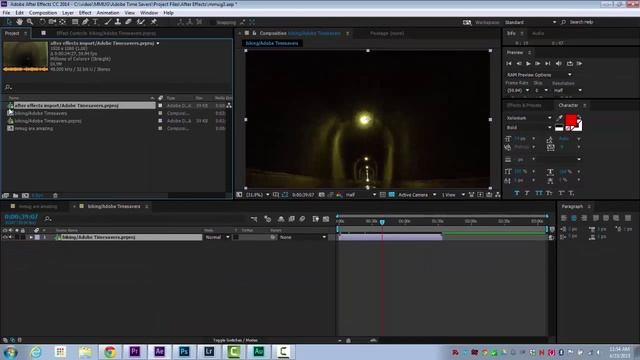Select the Pan Behind anchor point tool

click(x=62, y=22)
